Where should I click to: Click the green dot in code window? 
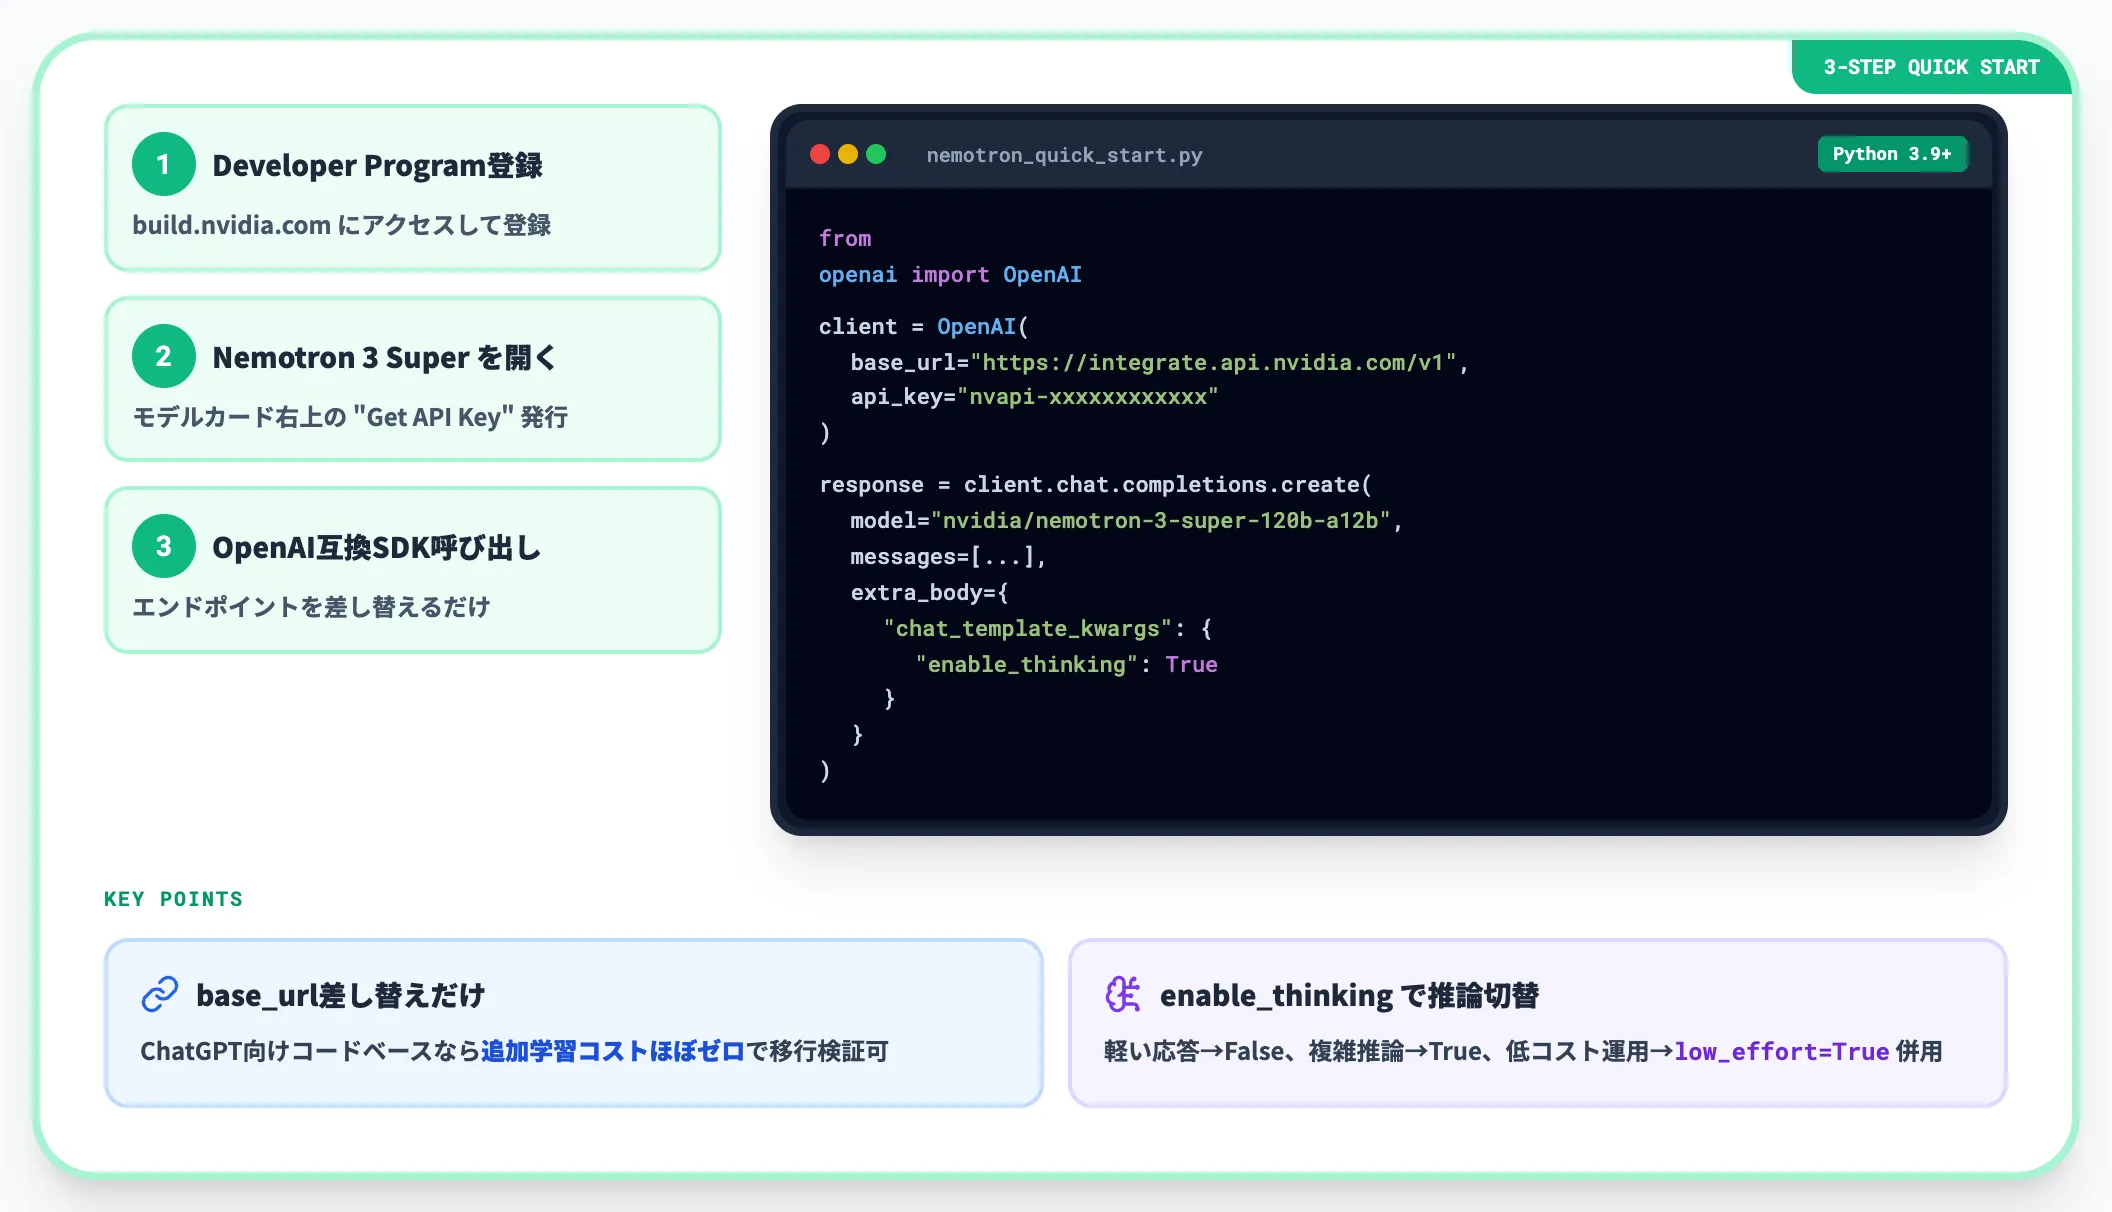[876, 154]
